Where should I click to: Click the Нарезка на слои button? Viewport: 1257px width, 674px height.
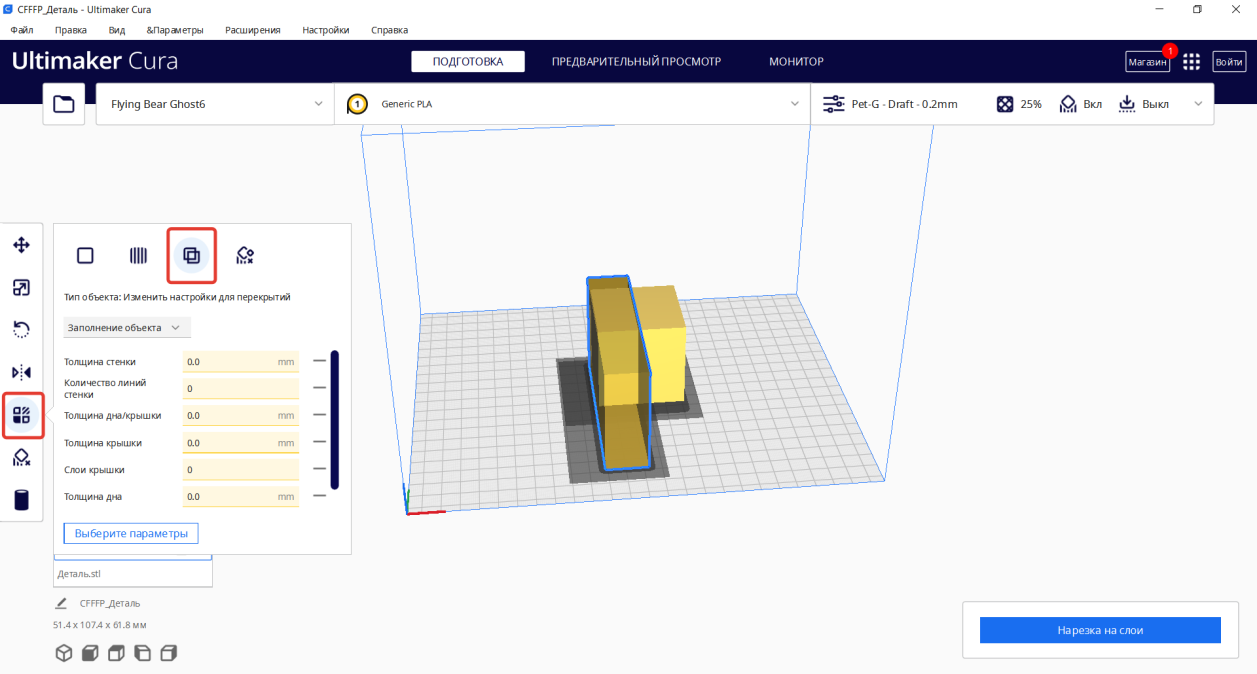(x=1100, y=630)
